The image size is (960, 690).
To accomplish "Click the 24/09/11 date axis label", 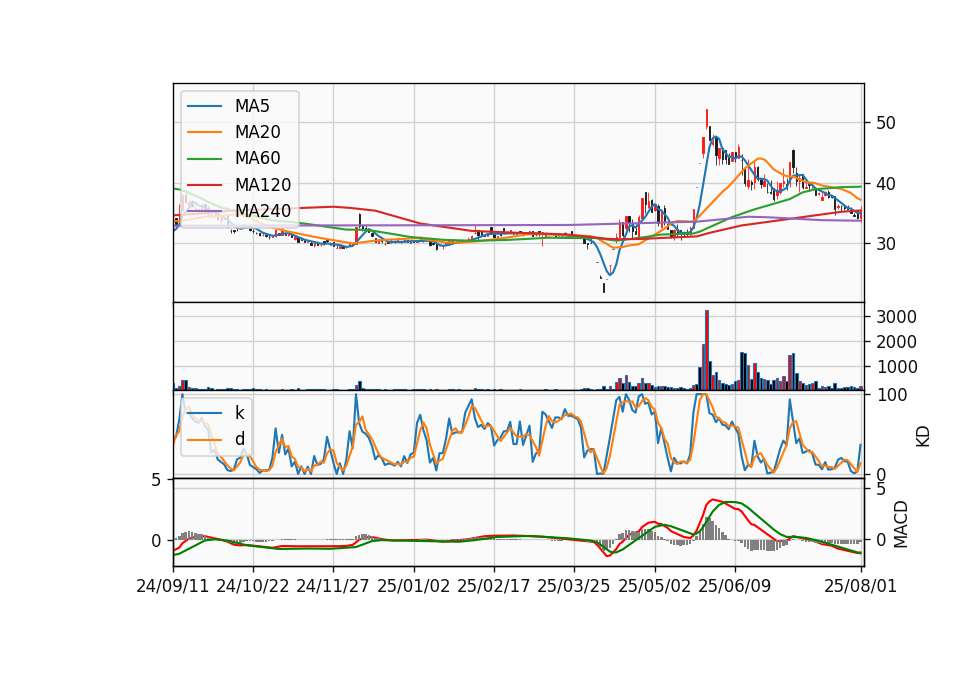I will 173,586.
